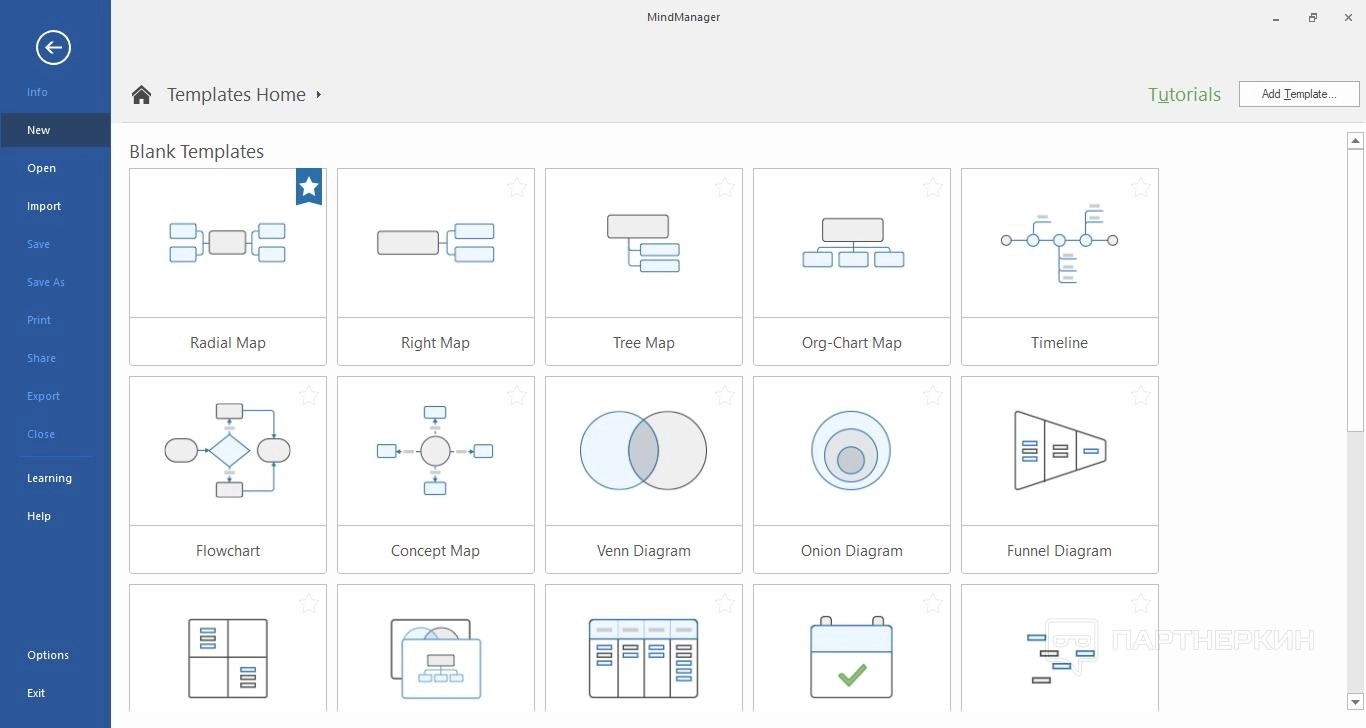Click the Funnel Diagram label
This screenshot has width=1366, height=728.
click(1059, 551)
